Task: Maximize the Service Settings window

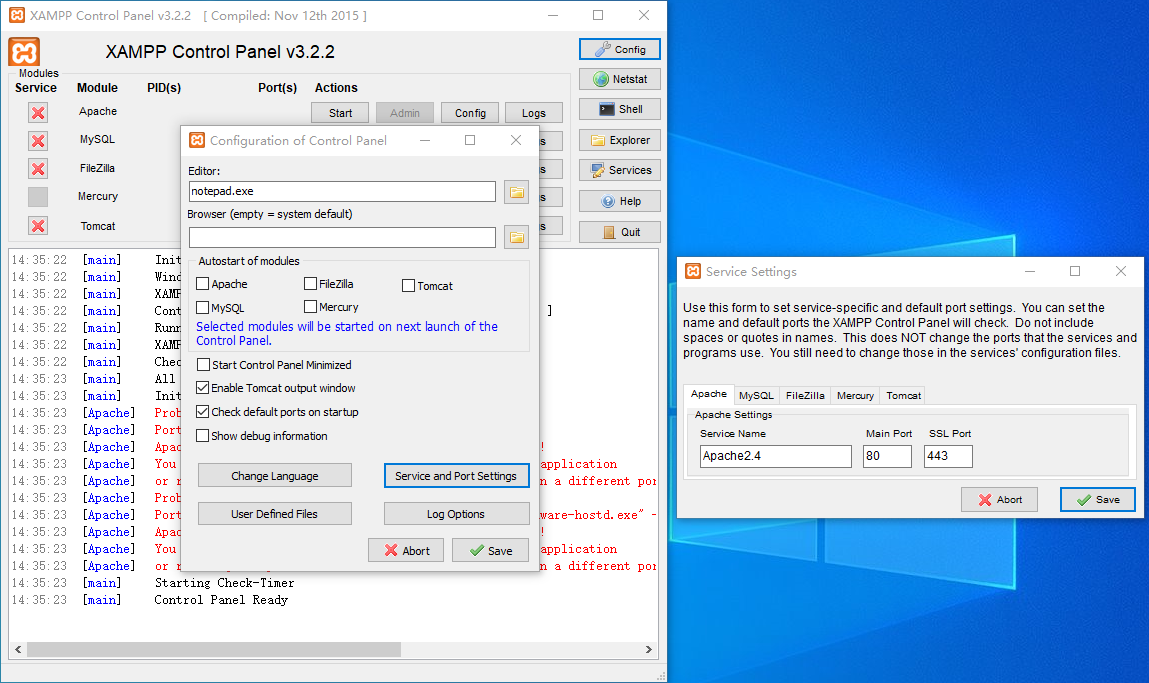Action: click(x=1075, y=271)
